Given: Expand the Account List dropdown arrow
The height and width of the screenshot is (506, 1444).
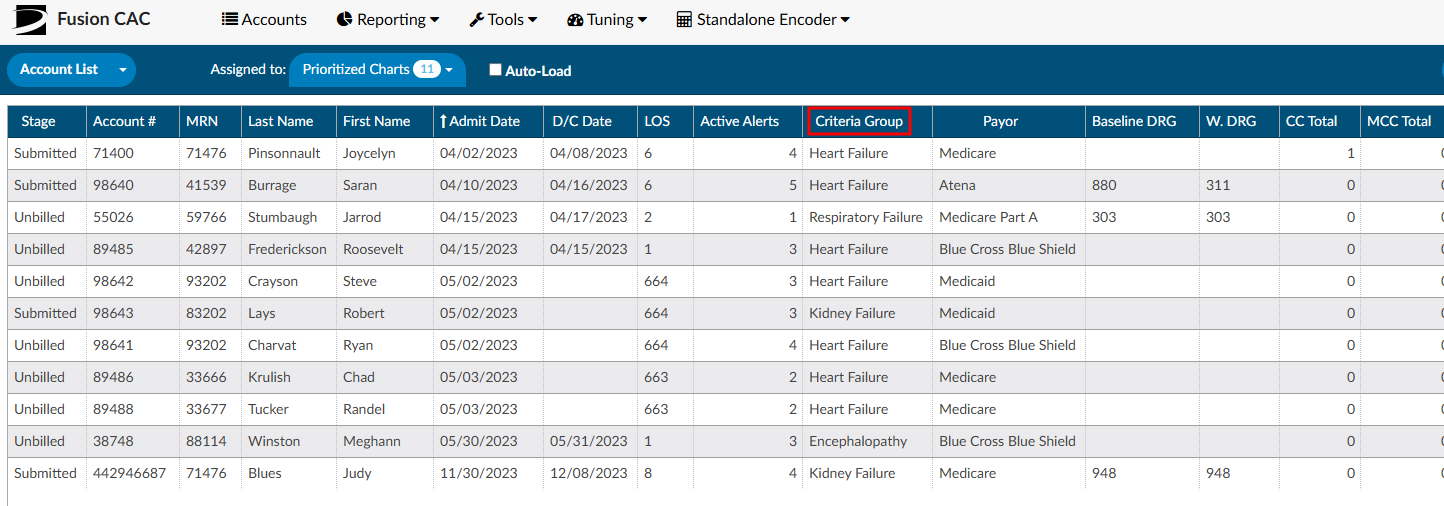Looking at the screenshot, I should (123, 70).
